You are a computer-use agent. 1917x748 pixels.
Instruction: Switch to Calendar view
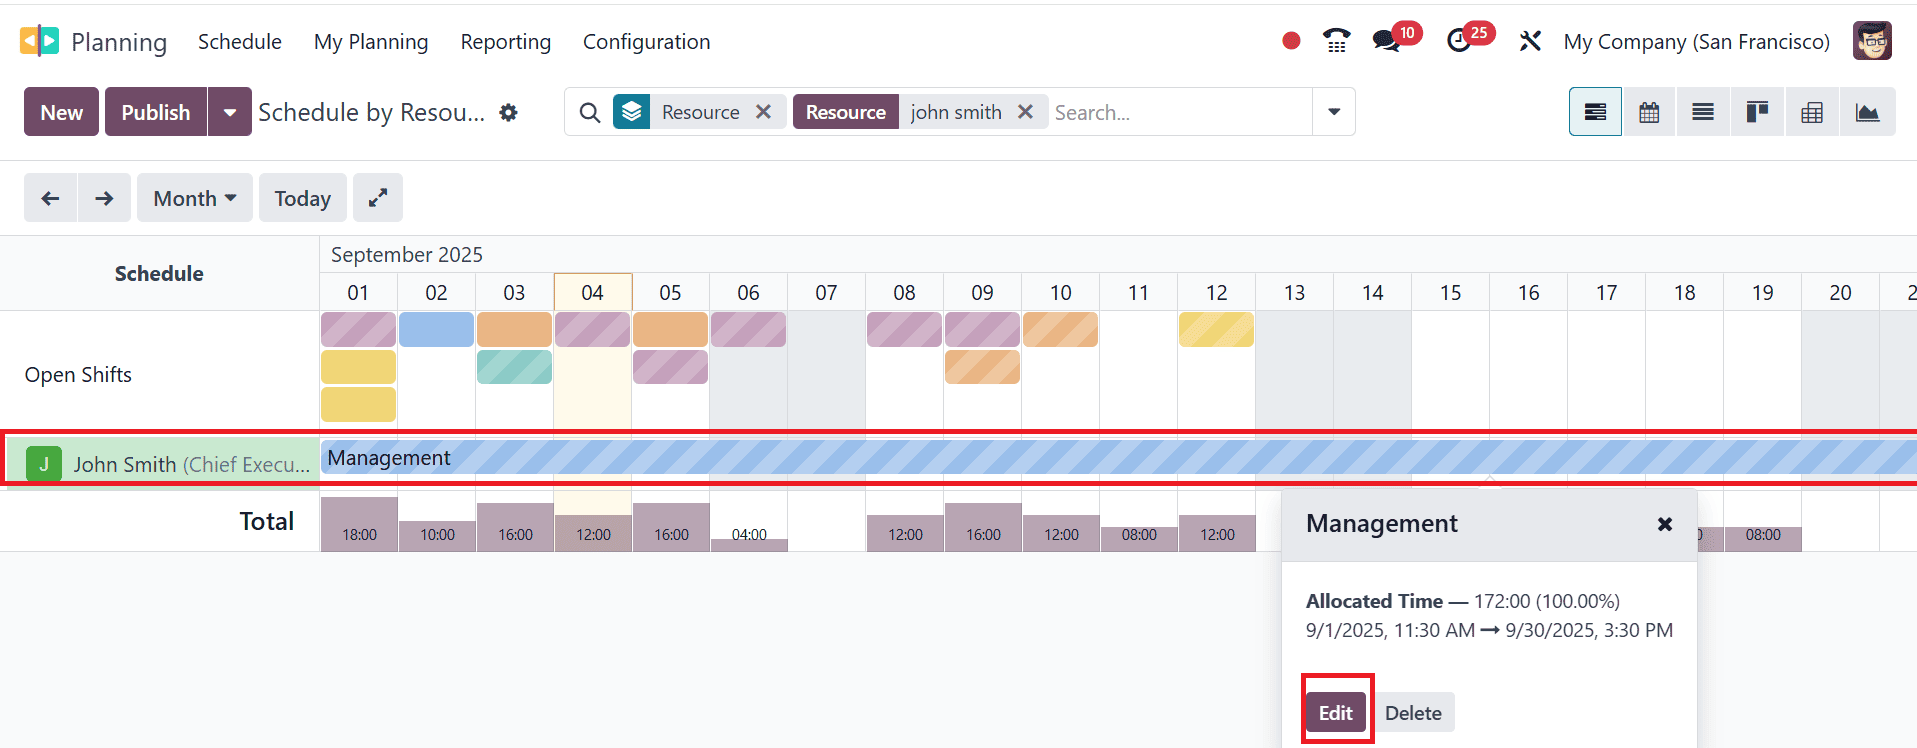[x=1649, y=112]
